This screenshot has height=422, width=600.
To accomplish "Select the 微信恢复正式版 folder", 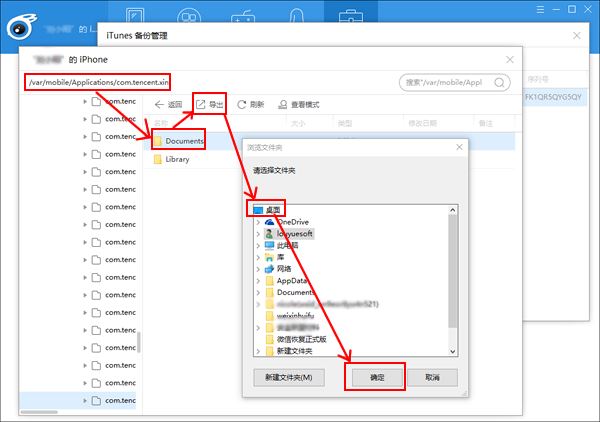I will (296, 339).
